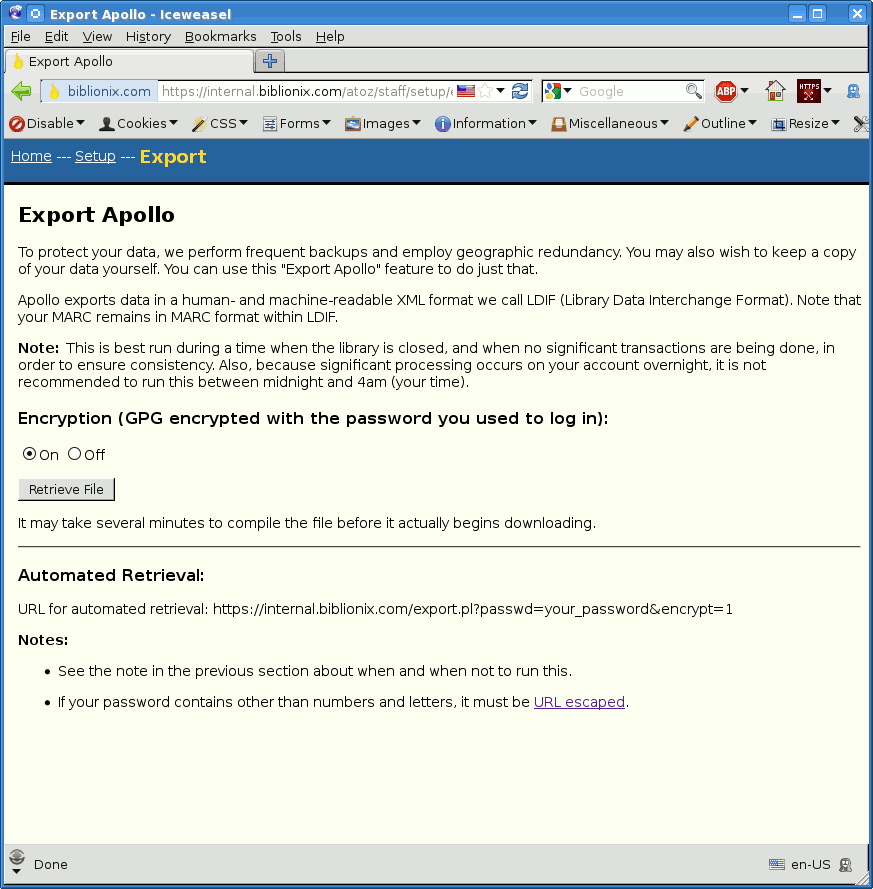Viewport: 873px width, 889px height.
Task: Click the green back arrow button
Action: point(21,91)
